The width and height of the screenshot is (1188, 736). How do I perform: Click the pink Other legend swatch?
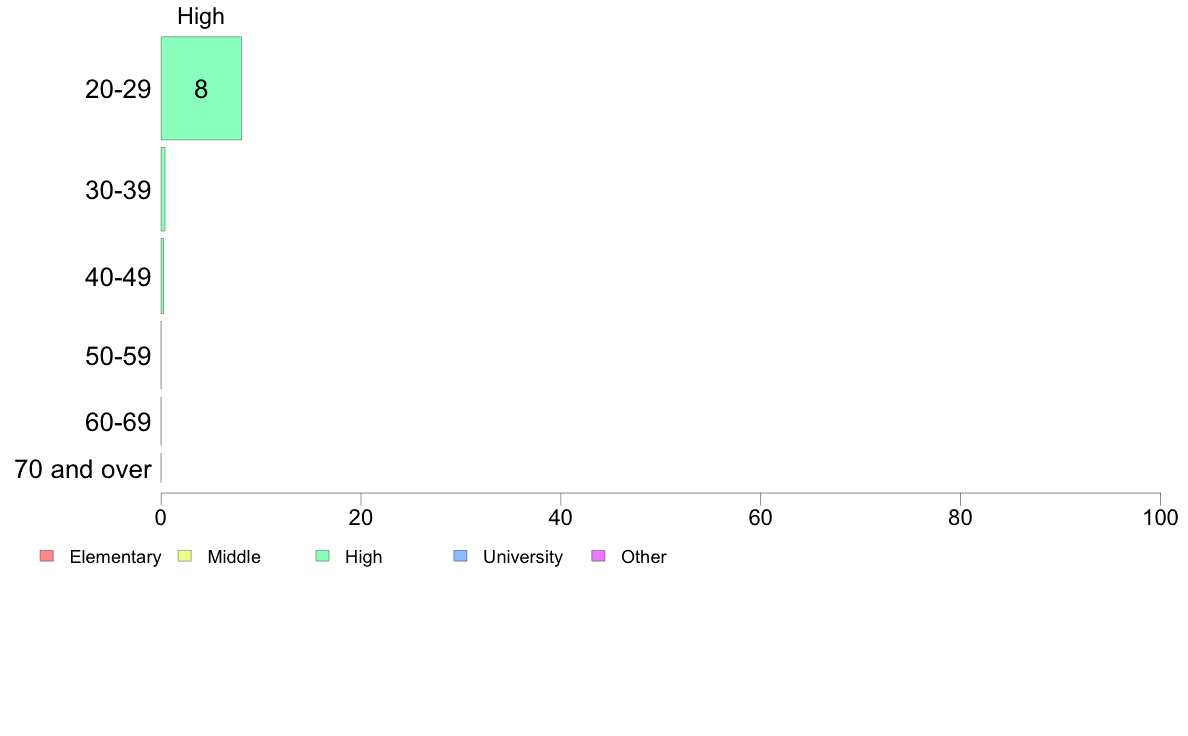tap(599, 556)
